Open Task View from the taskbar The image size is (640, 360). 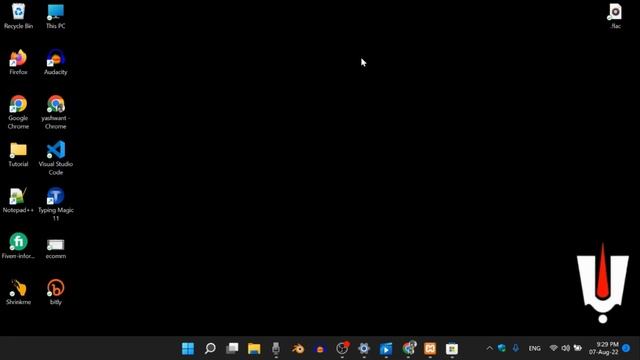(232, 348)
